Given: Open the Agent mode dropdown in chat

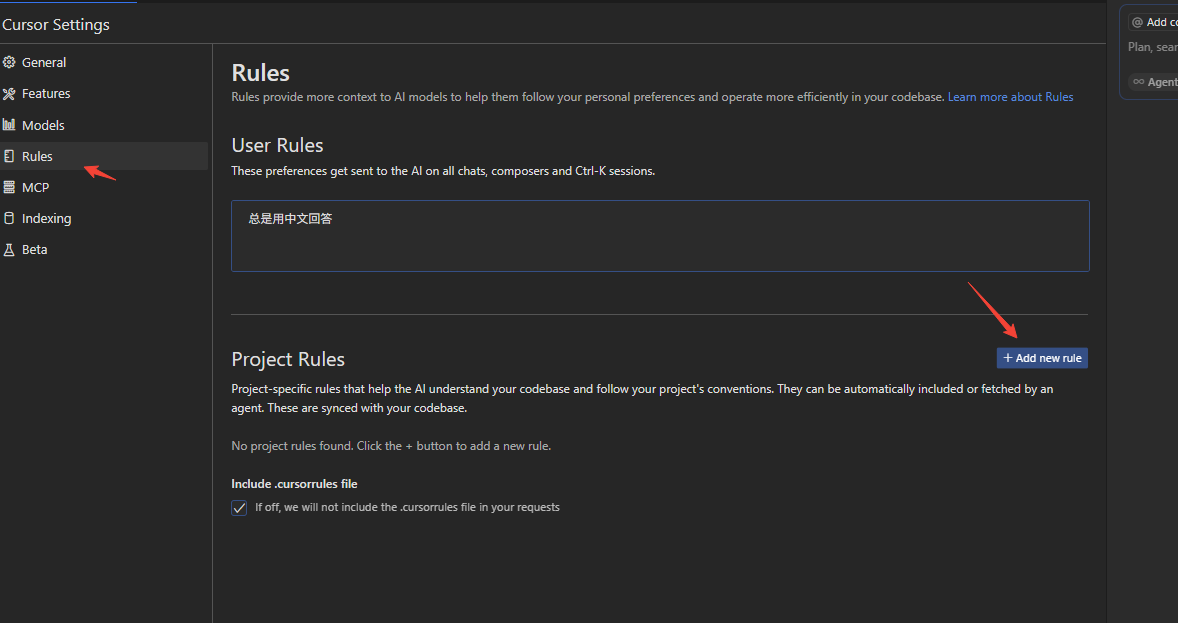Looking at the screenshot, I should pyautogui.click(x=1154, y=82).
